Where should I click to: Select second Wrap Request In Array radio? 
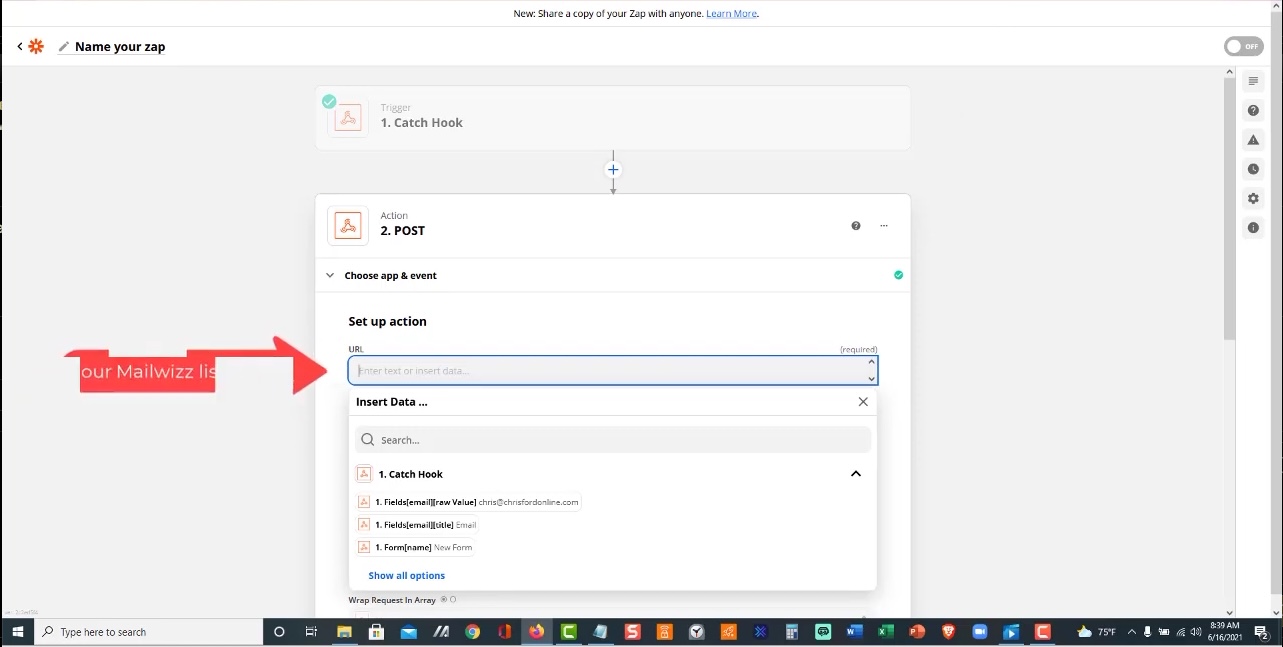453,600
